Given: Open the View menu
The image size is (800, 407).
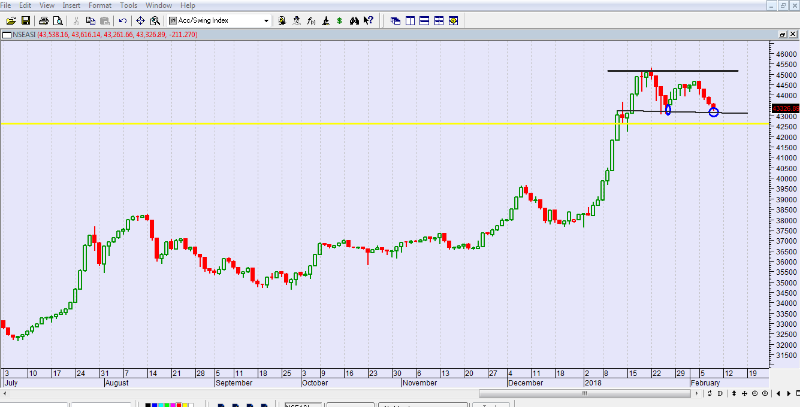Looking at the screenshot, I should [x=47, y=6].
